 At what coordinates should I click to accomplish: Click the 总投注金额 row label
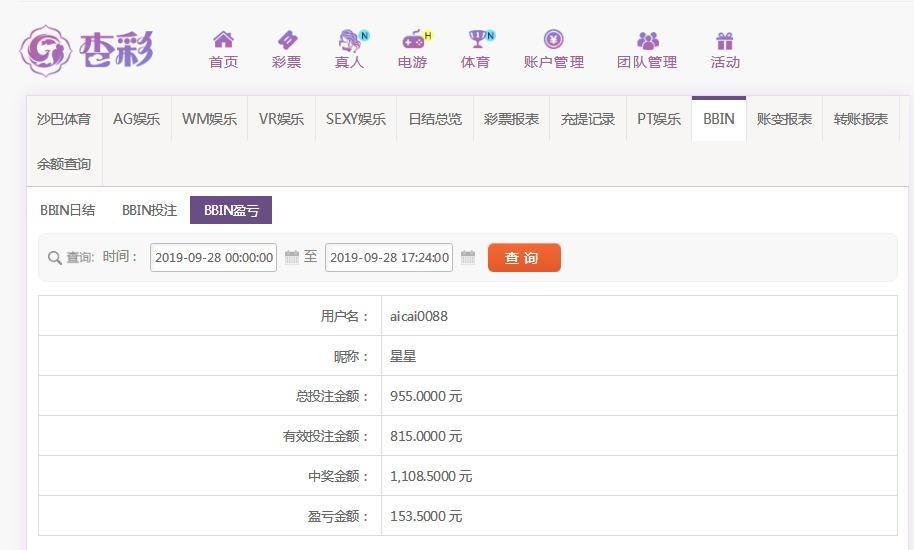[x=332, y=396]
